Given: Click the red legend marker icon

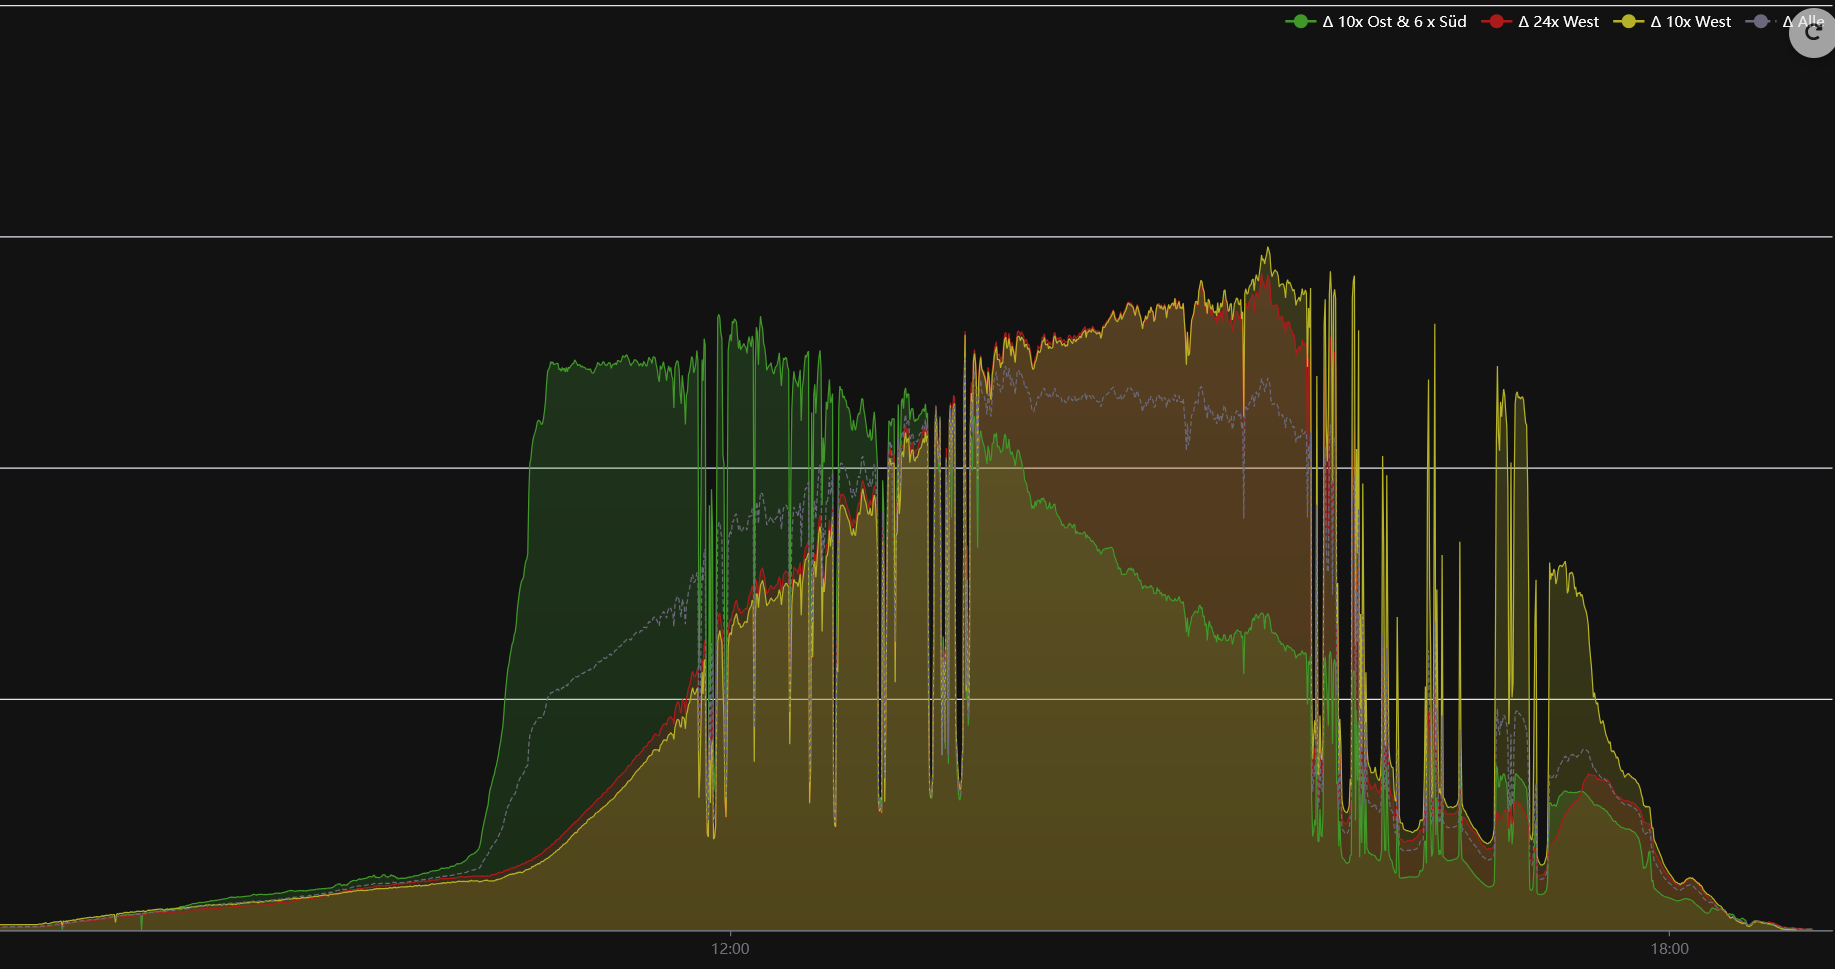Looking at the screenshot, I should 1496,22.
